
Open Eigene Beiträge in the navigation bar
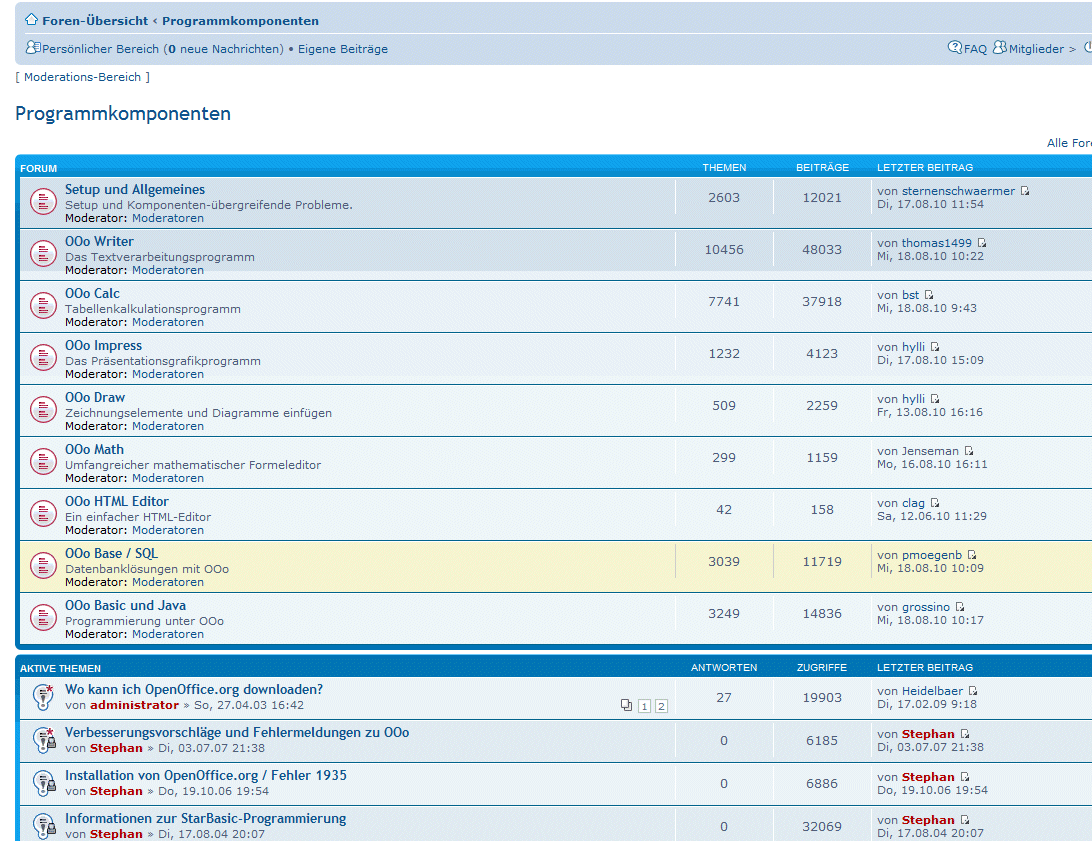pos(343,49)
